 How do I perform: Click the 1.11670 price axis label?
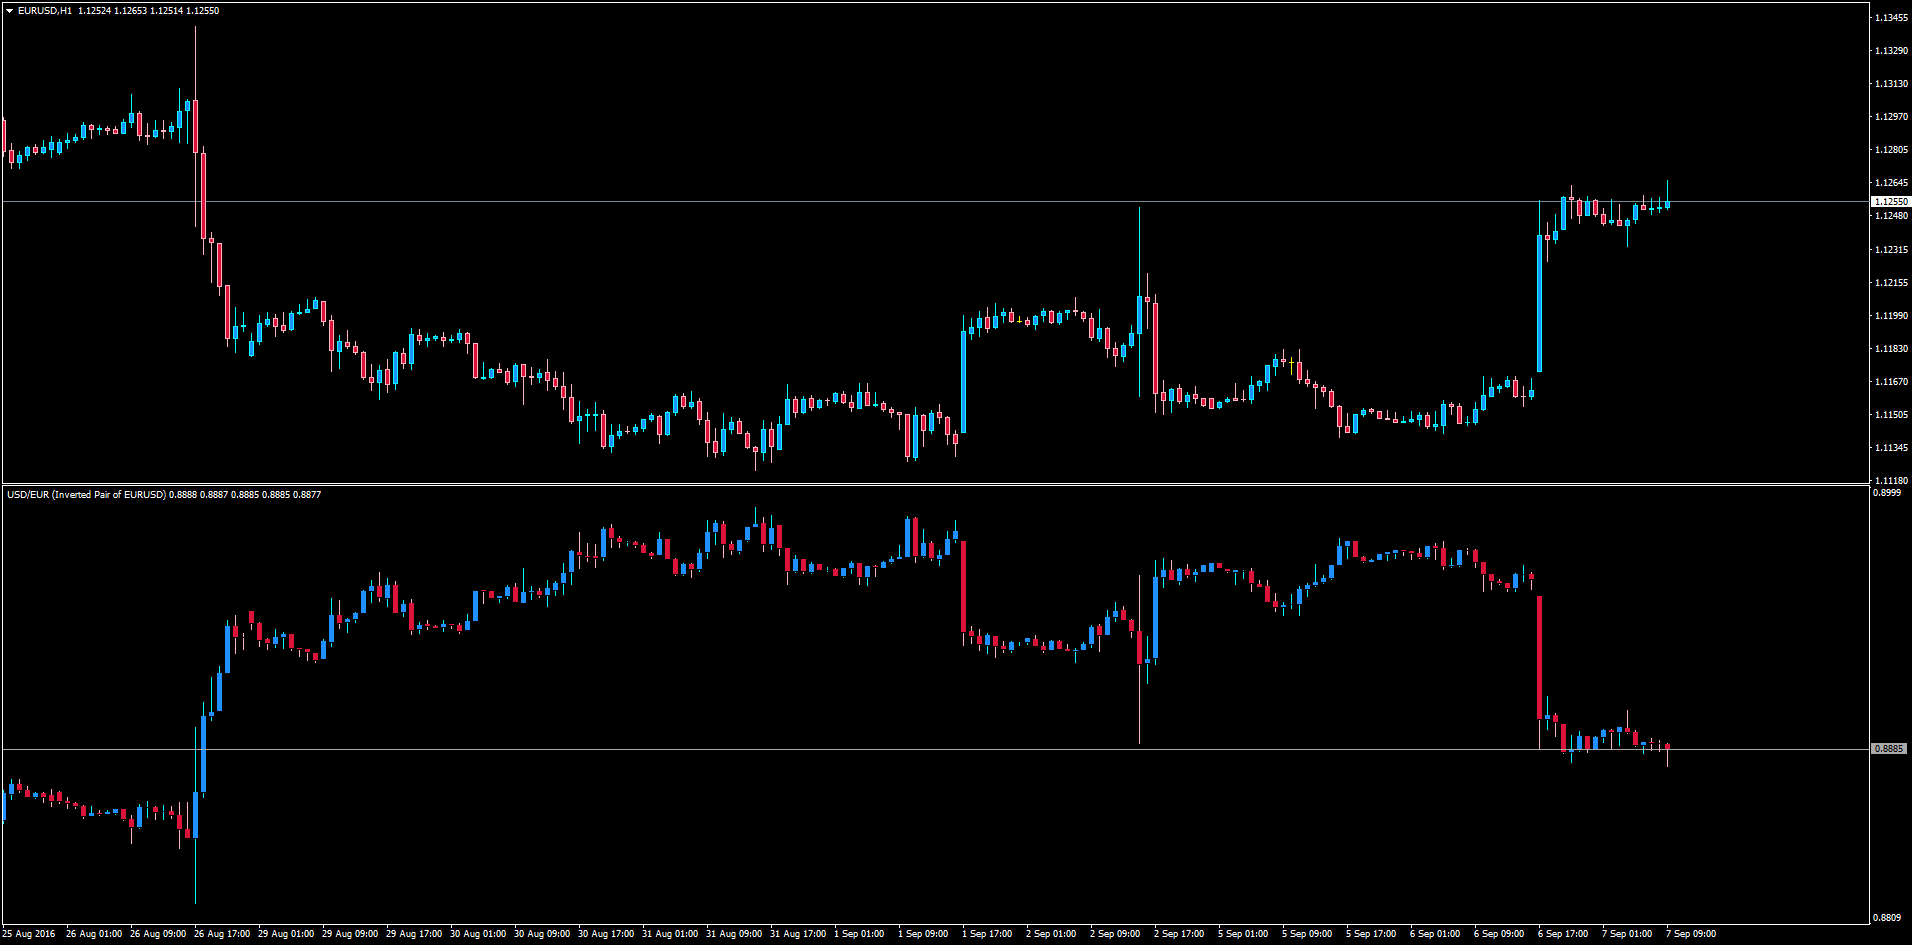1891,382
